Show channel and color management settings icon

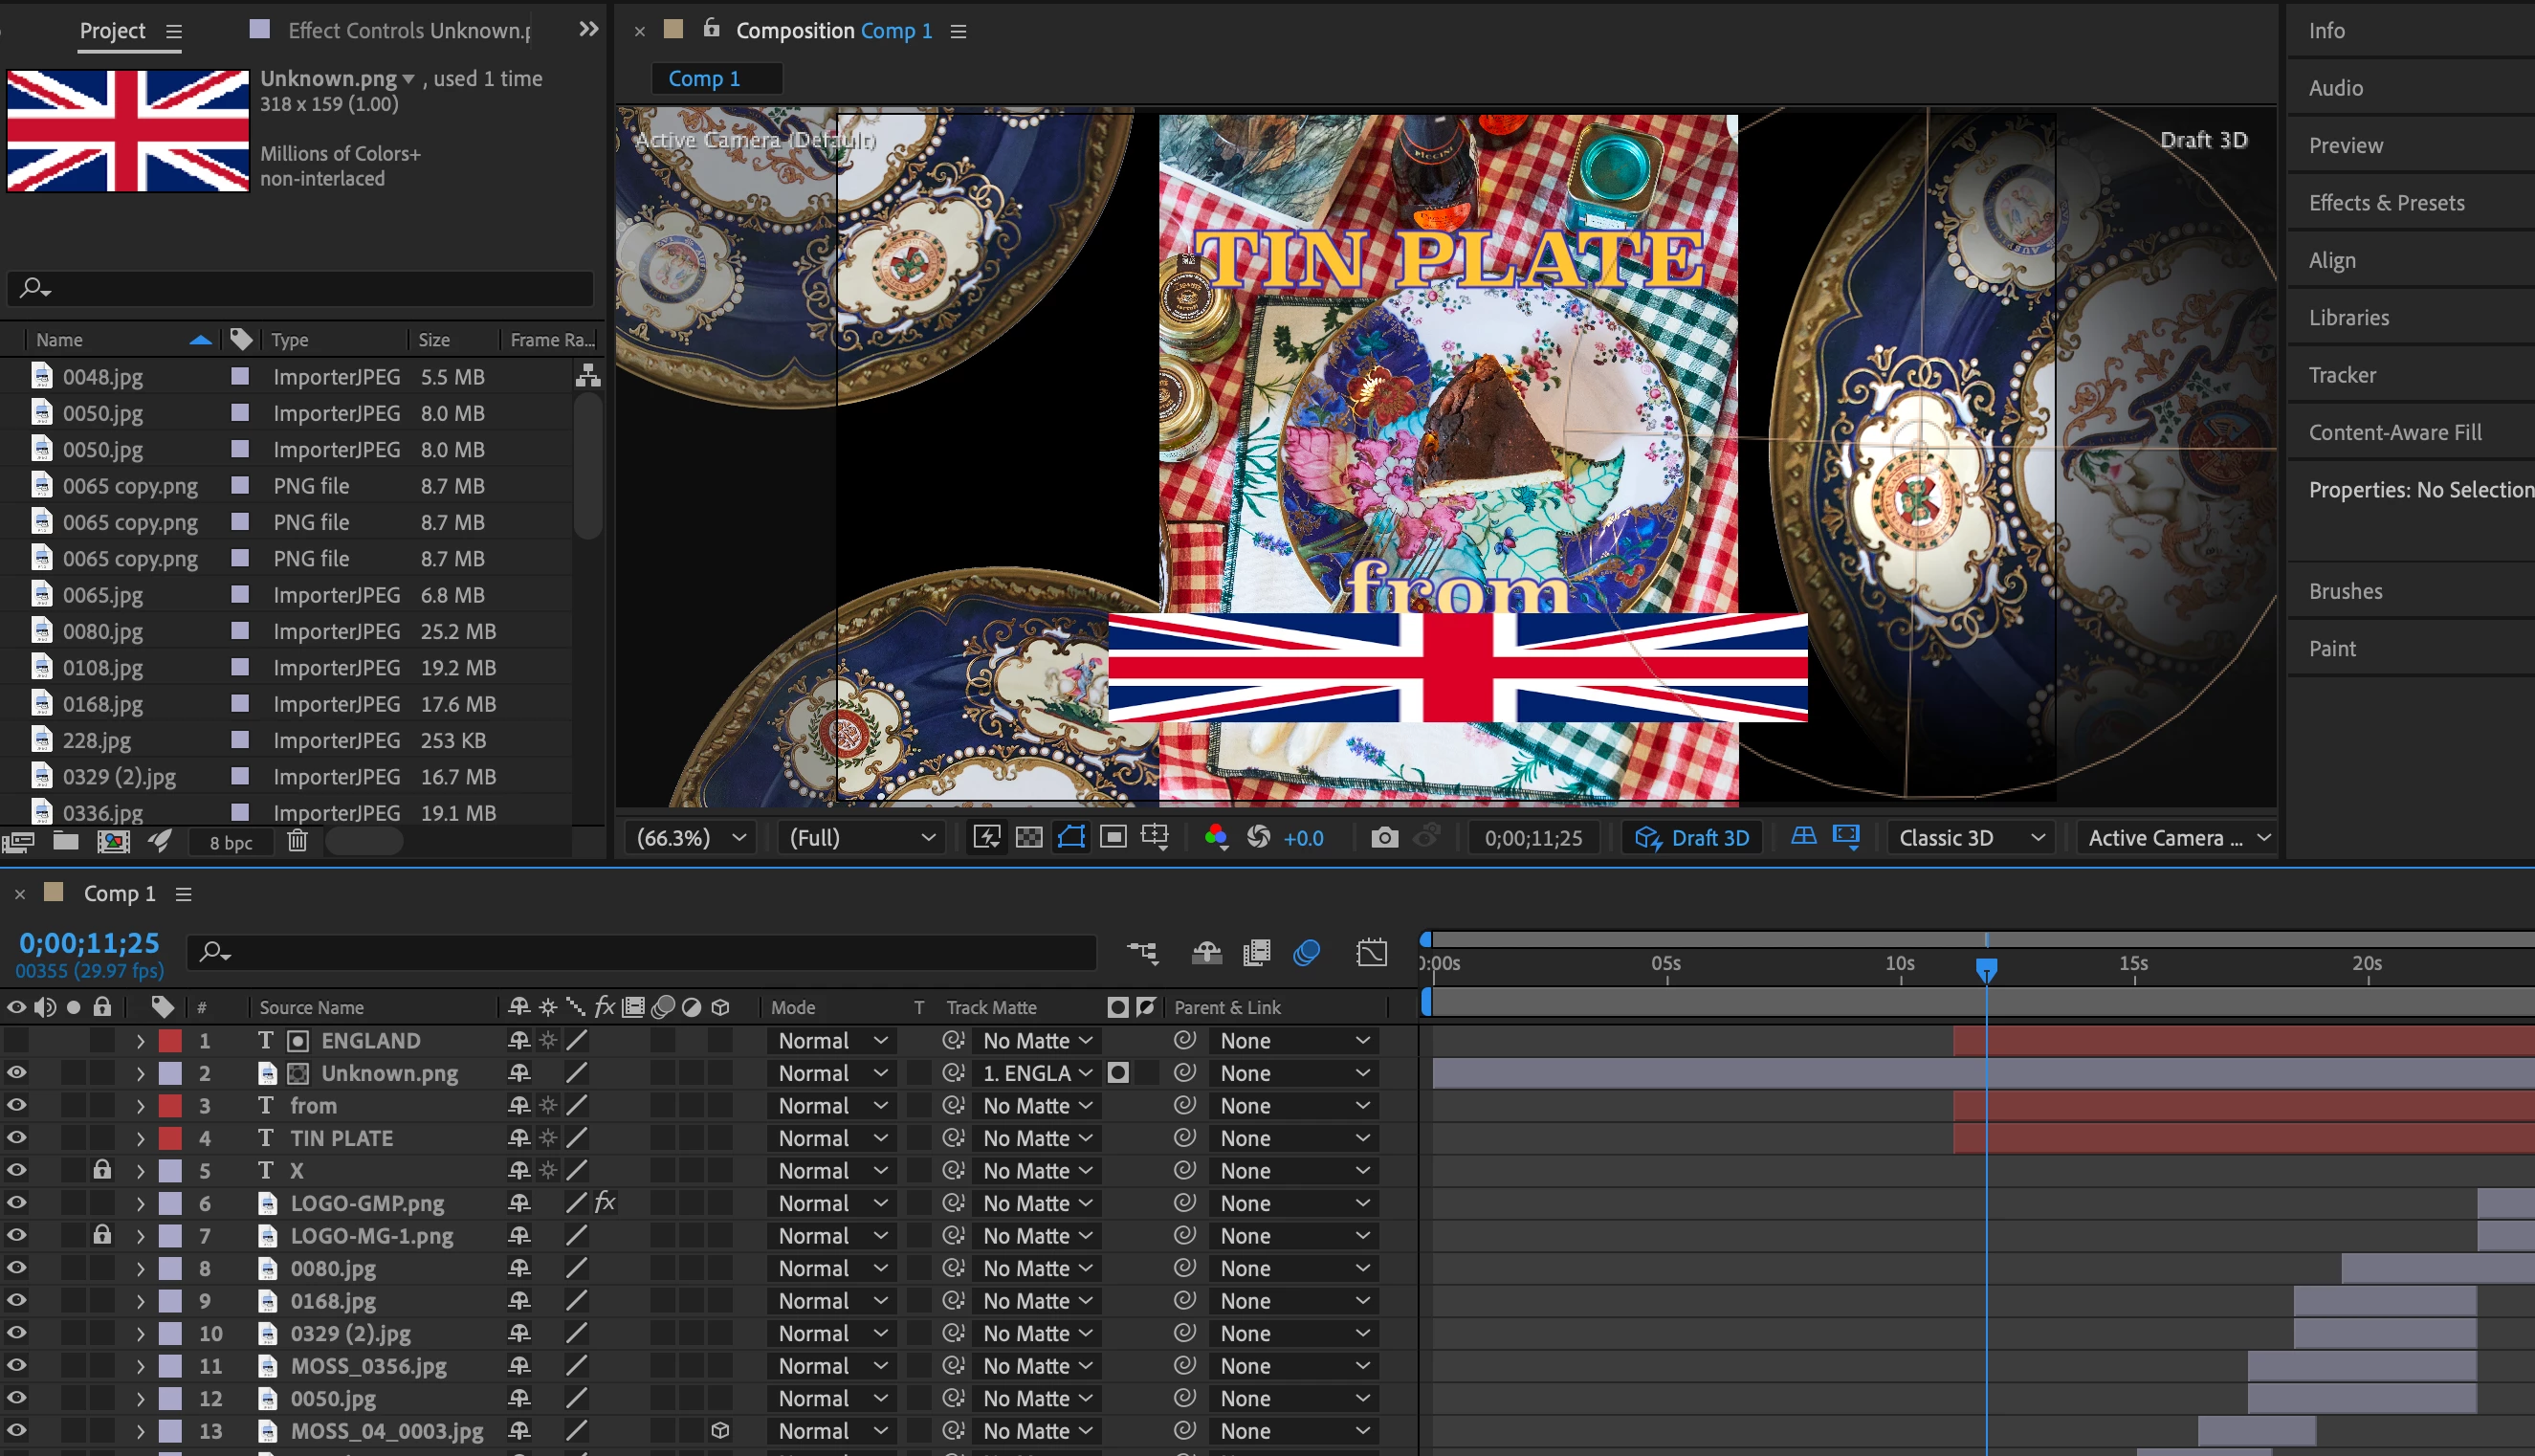point(1216,838)
